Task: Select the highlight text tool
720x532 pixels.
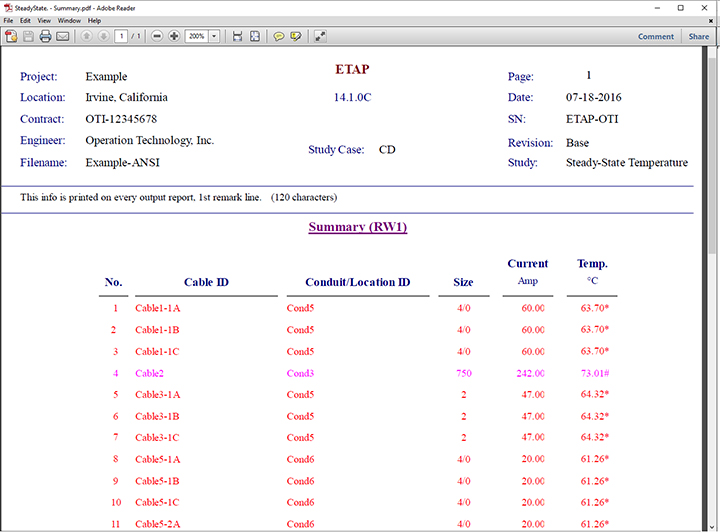Action: point(296,36)
